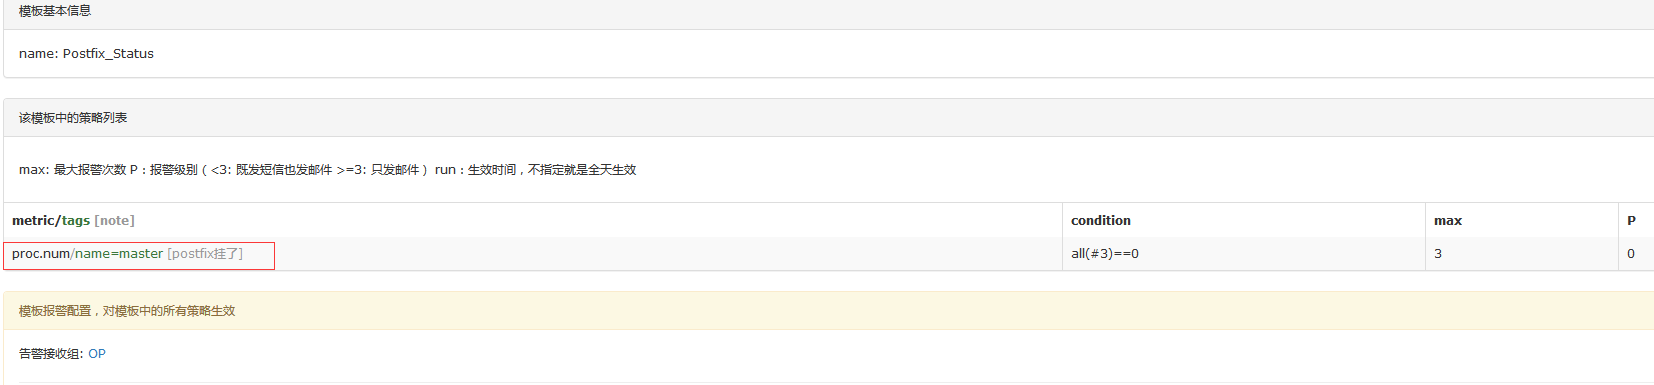
Task: Click the 告警接收组 label
Action: (x=51, y=354)
